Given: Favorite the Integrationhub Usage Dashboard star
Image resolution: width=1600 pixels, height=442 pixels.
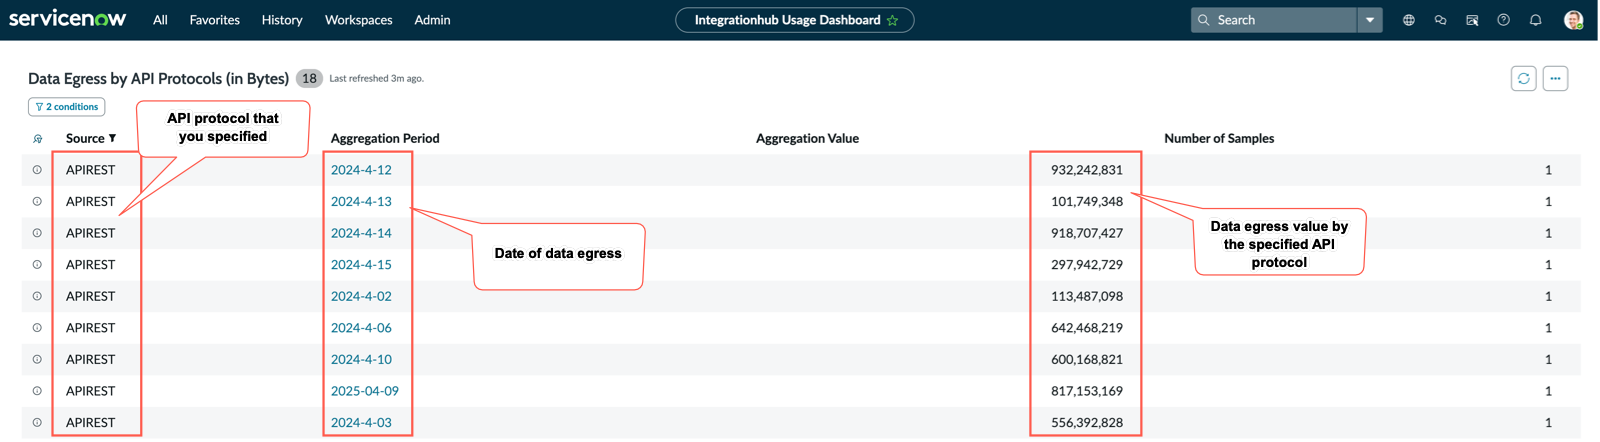Looking at the screenshot, I should pyautogui.click(x=893, y=20).
